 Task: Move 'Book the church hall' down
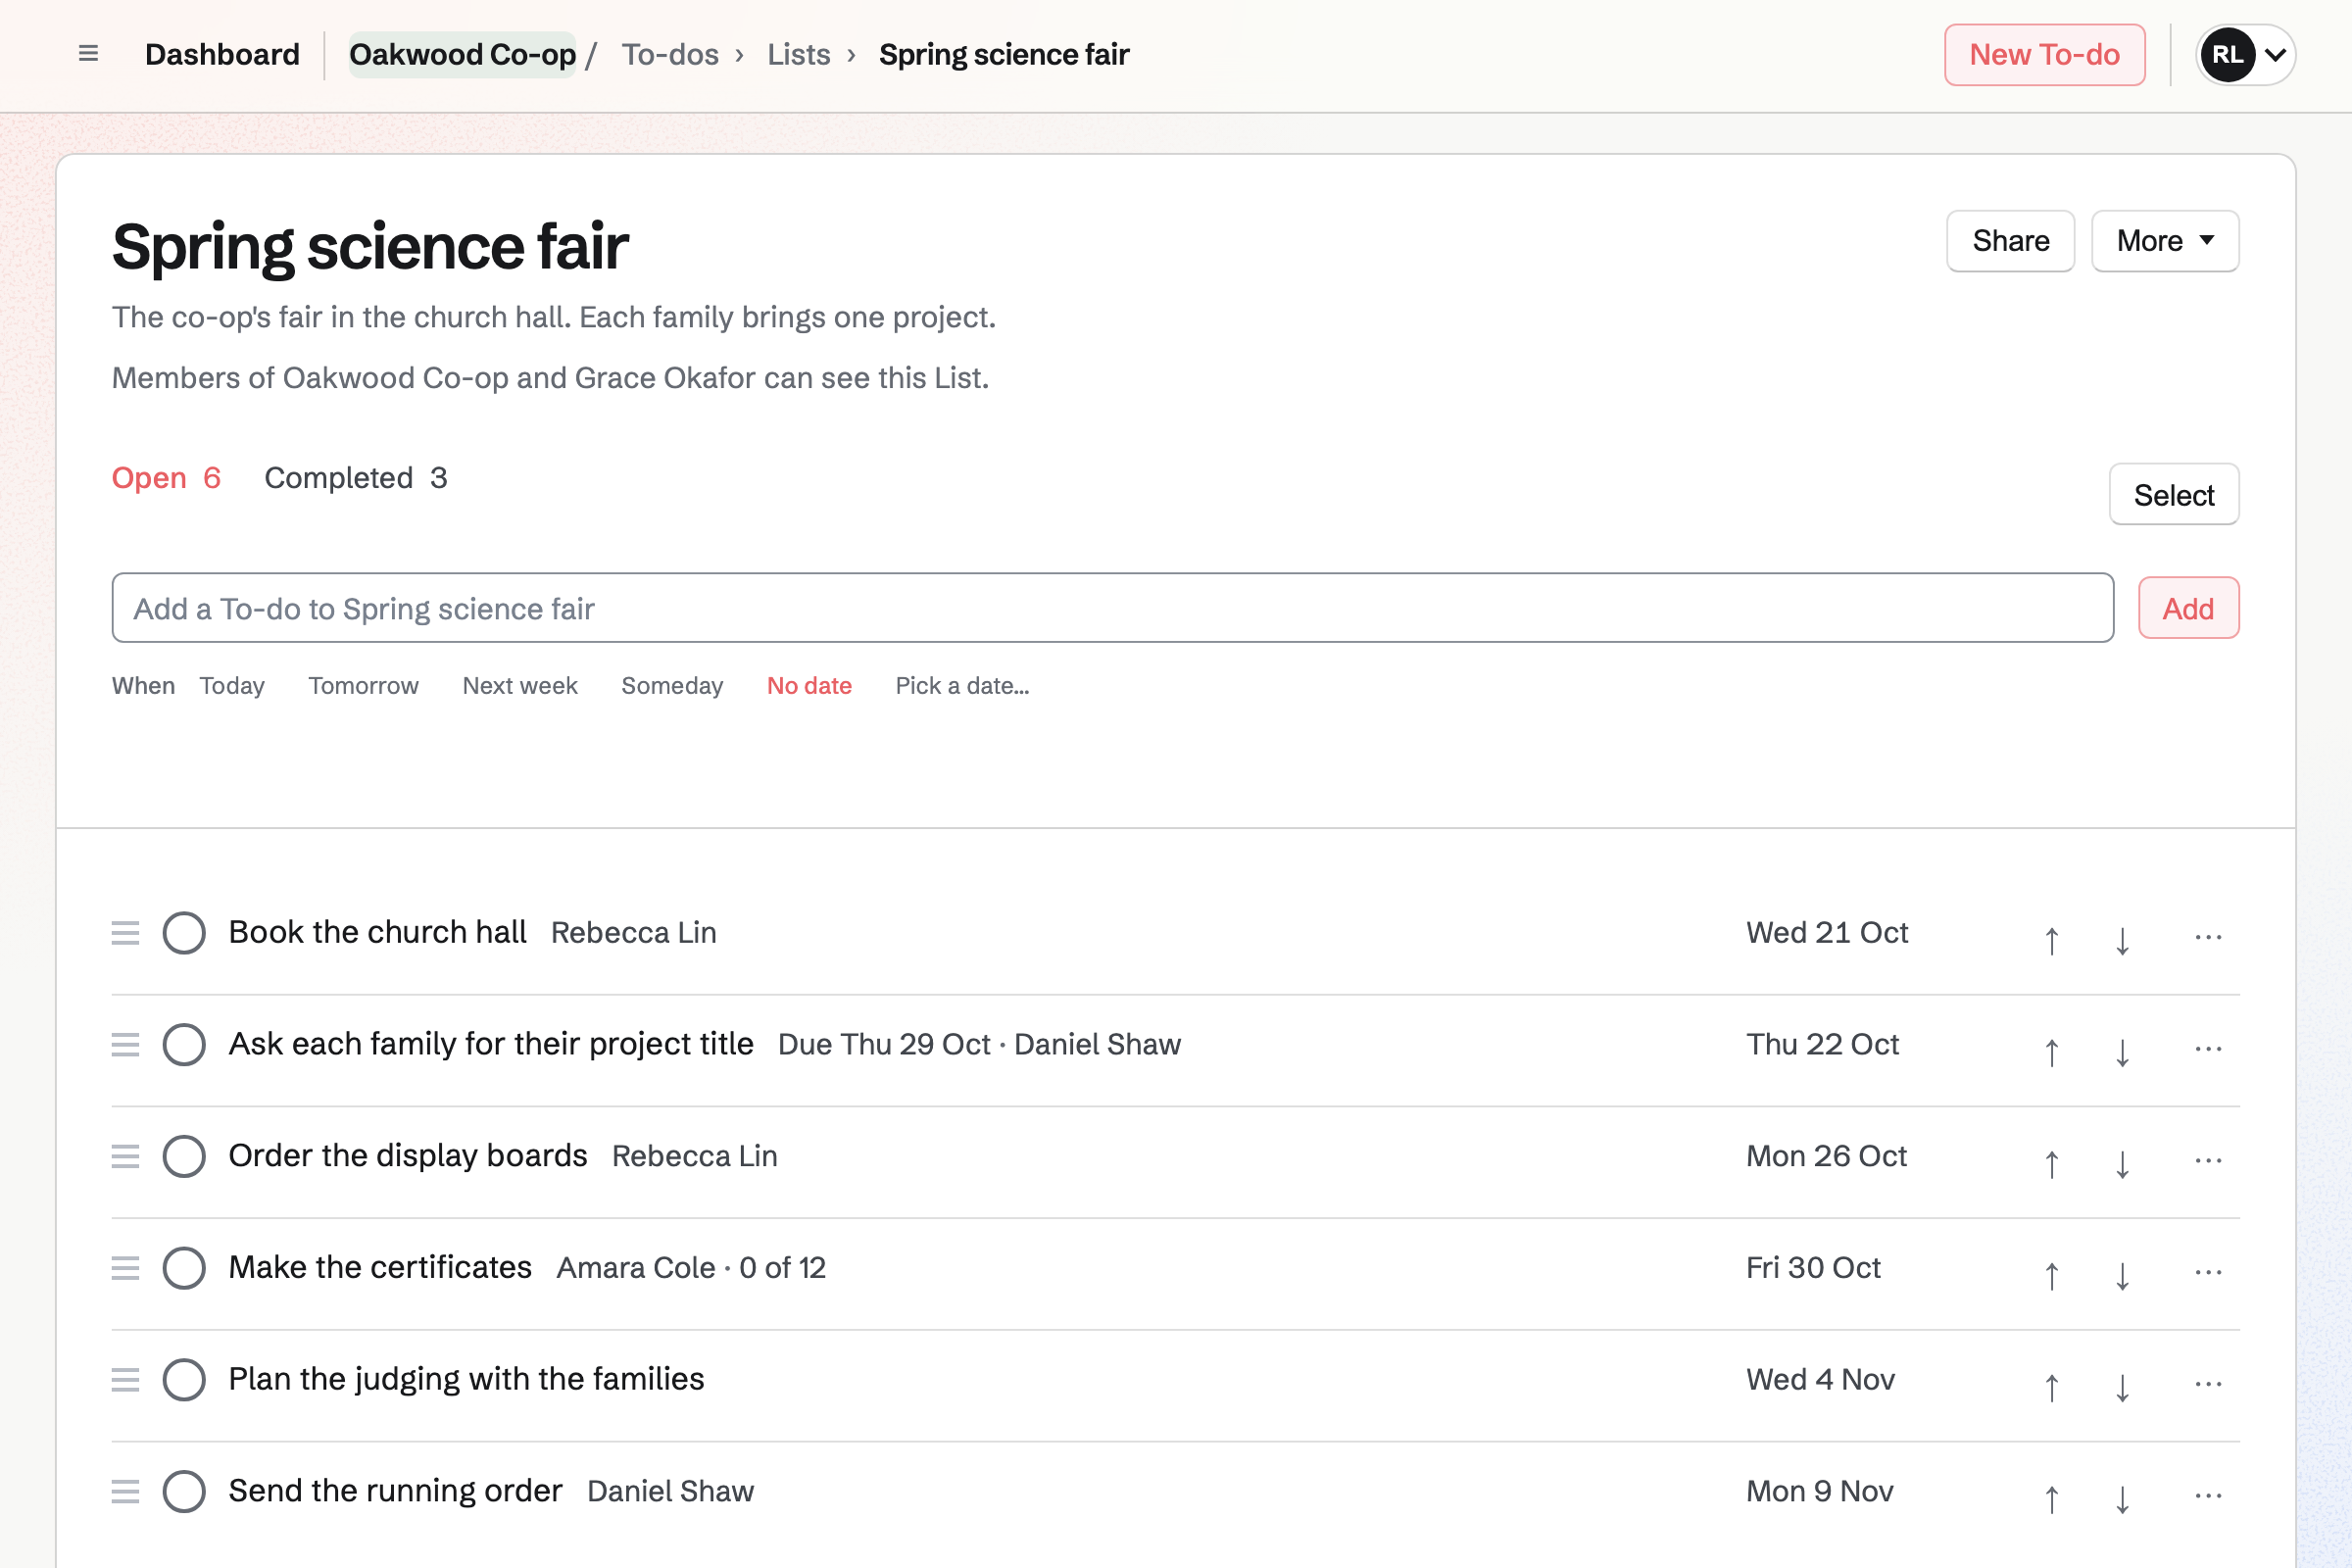(x=2122, y=940)
